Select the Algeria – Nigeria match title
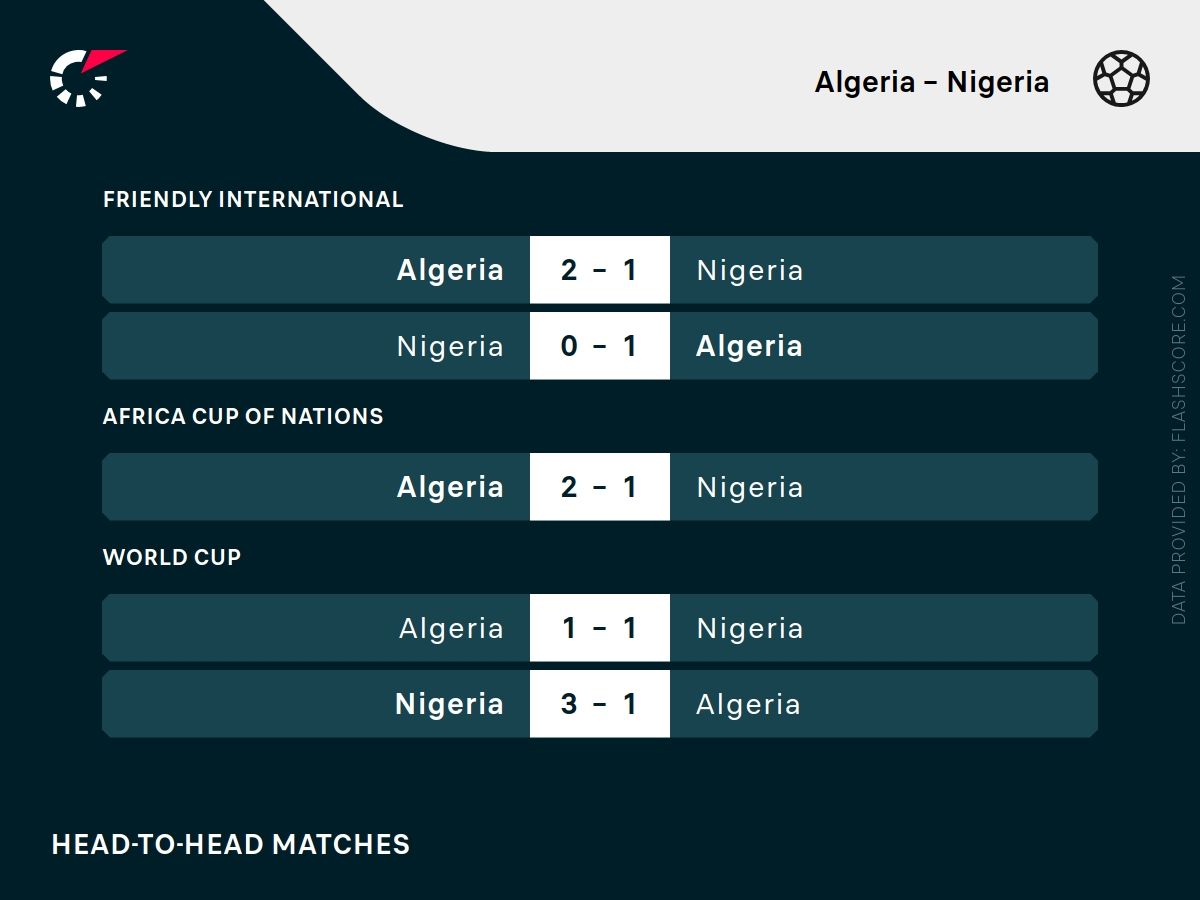The height and width of the screenshot is (900, 1200). 931,82
